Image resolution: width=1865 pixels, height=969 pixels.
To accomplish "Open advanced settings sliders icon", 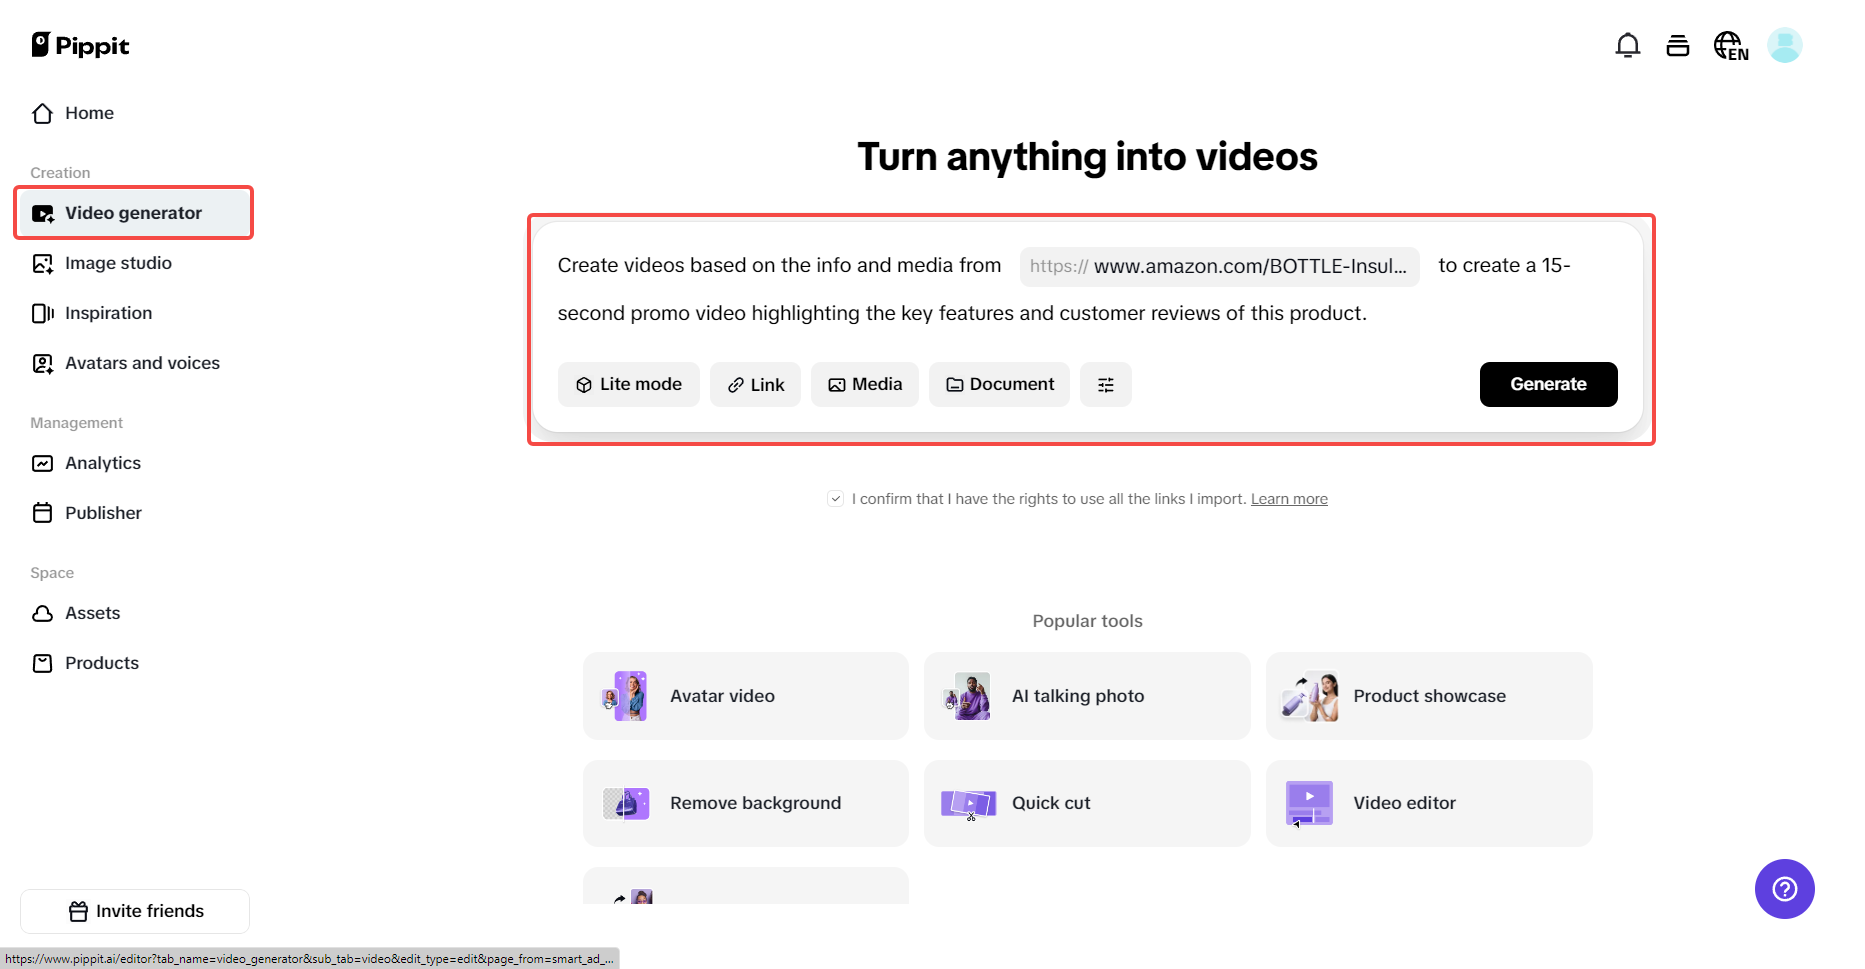I will 1106,385.
